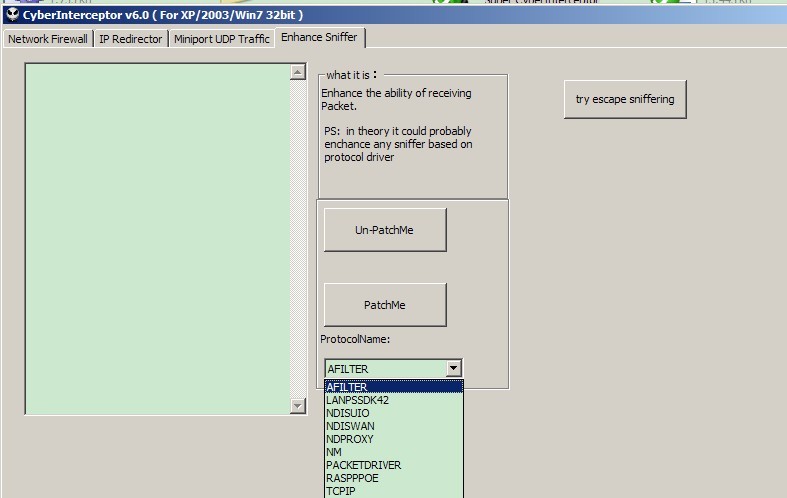
Task: Pick PACKETDRIVER from the protocol list
Action: [393, 465]
